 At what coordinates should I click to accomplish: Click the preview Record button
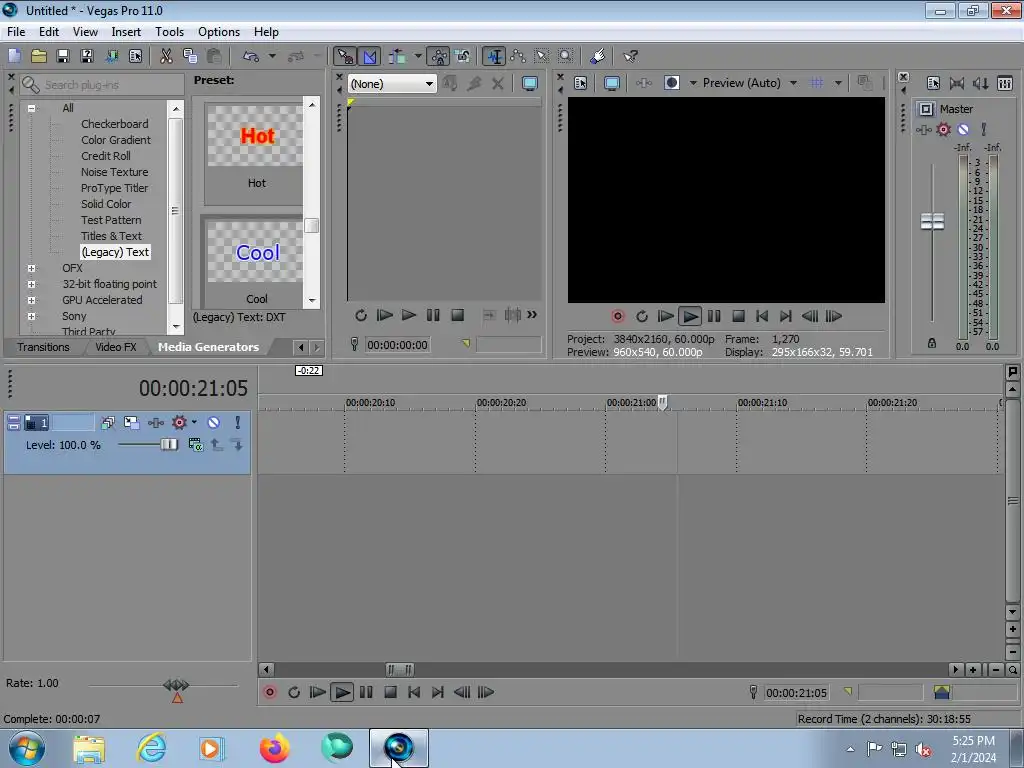[x=618, y=316]
